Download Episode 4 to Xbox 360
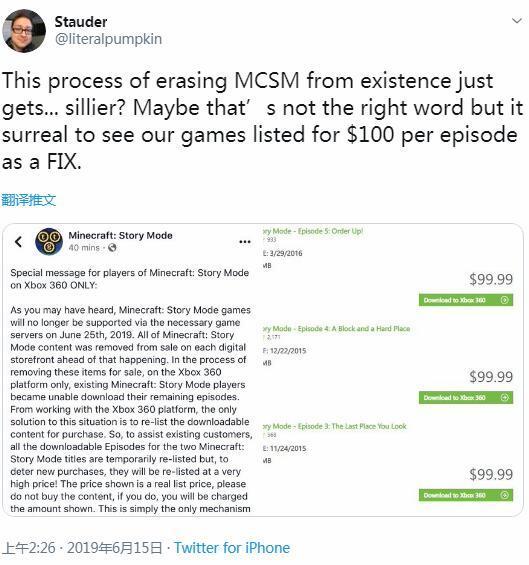This screenshot has height=565, width=529. pos(466,397)
